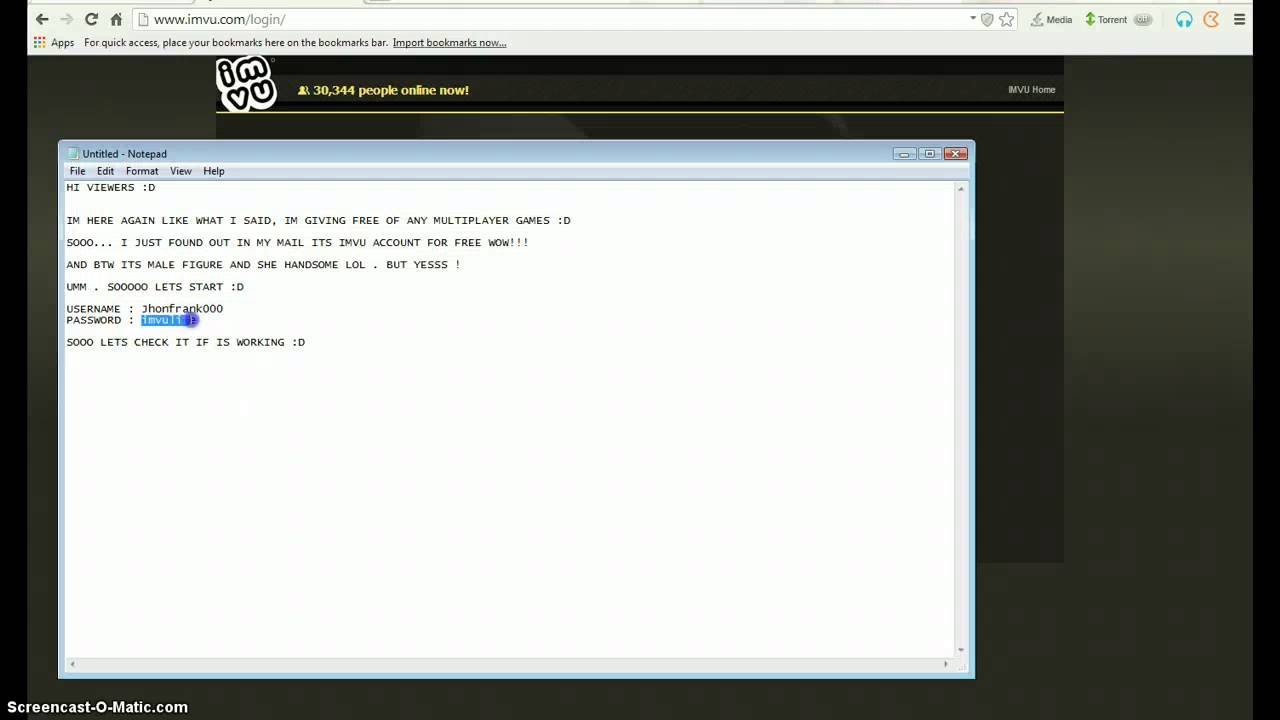Maximize the Notepad window
The height and width of the screenshot is (720, 1280).
point(929,153)
